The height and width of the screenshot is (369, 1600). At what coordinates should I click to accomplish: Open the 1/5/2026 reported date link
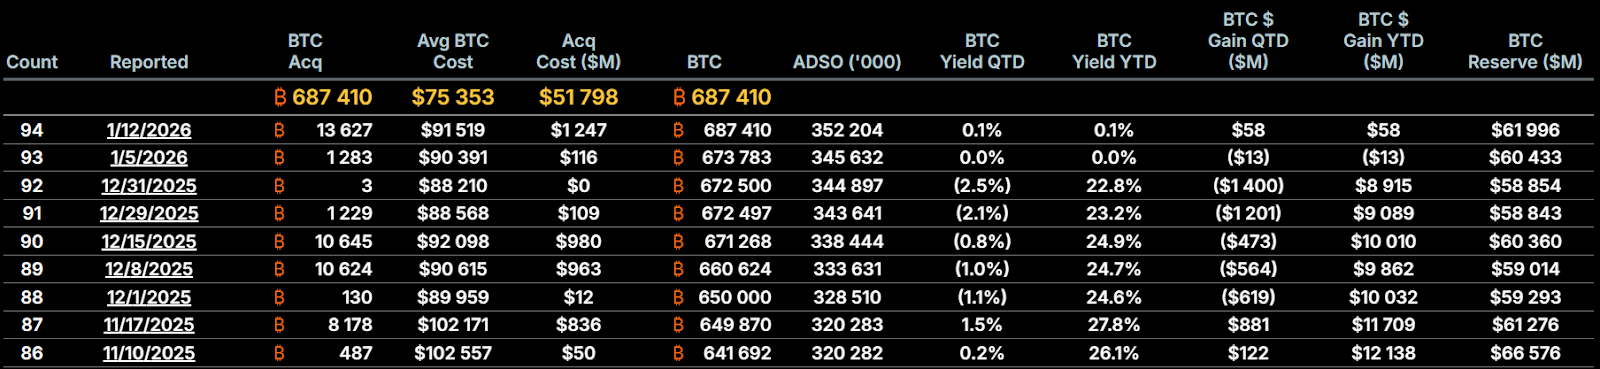point(149,158)
